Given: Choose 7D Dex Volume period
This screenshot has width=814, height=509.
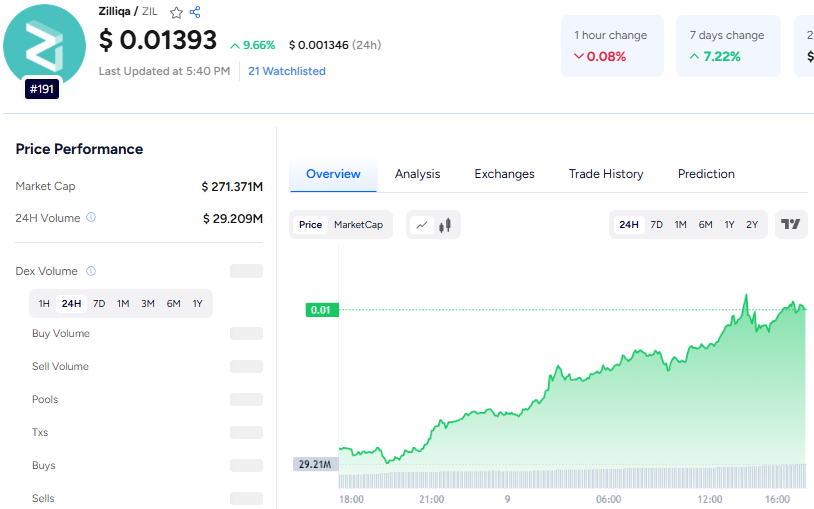Looking at the screenshot, I should [x=99, y=303].
